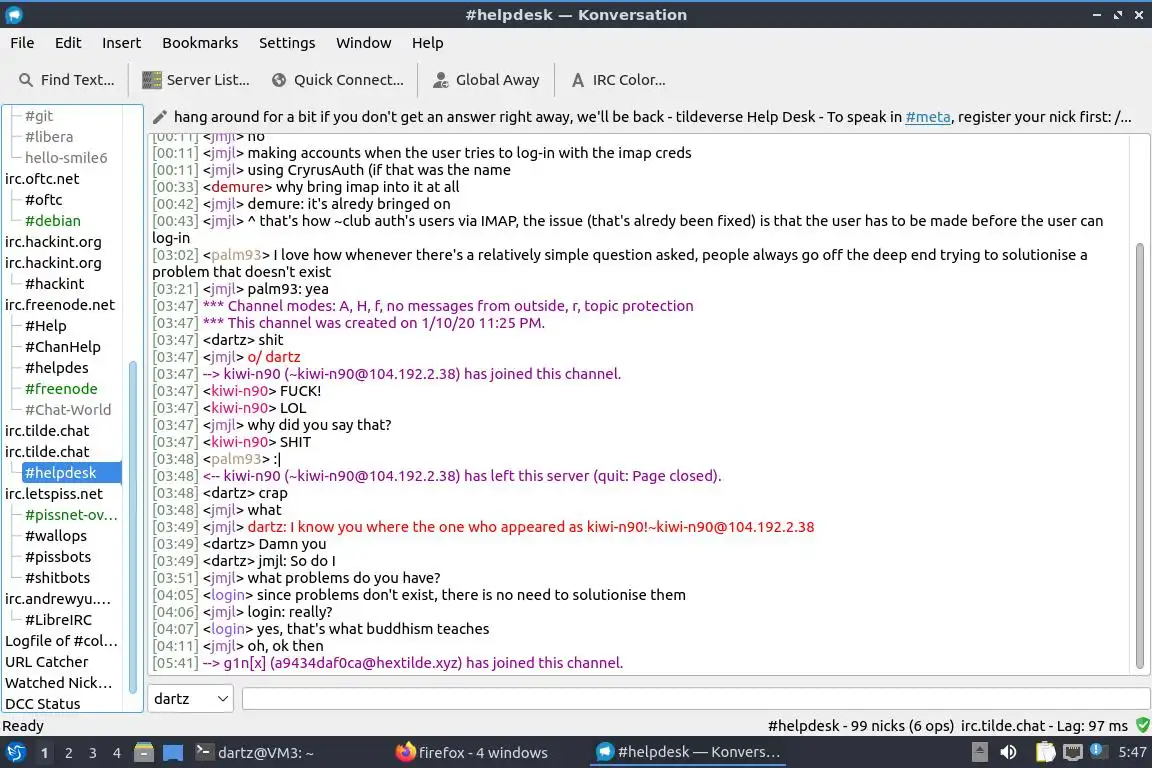This screenshot has height=768, width=1152.
Task: Open the Help menu
Action: click(428, 43)
